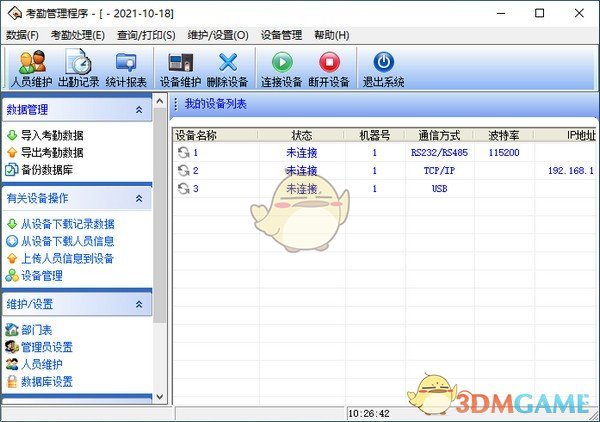The image size is (600, 422).
Task: Click baud rate value 115200
Action: click(504, 153)
